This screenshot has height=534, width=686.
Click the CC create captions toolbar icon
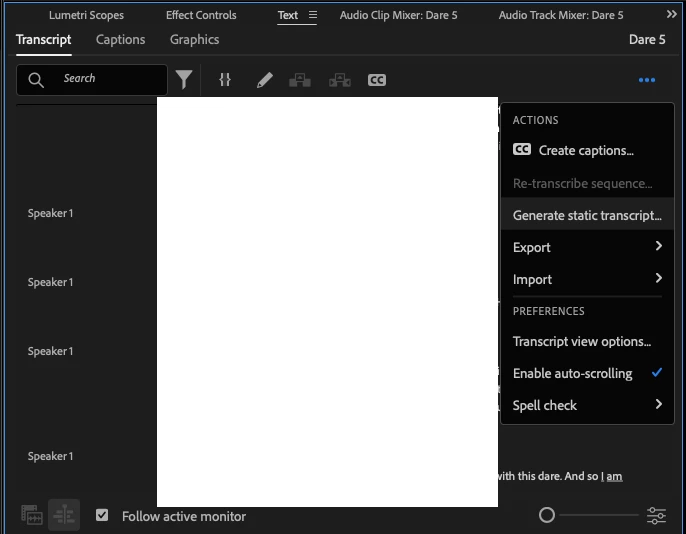(x=377, y=80)
